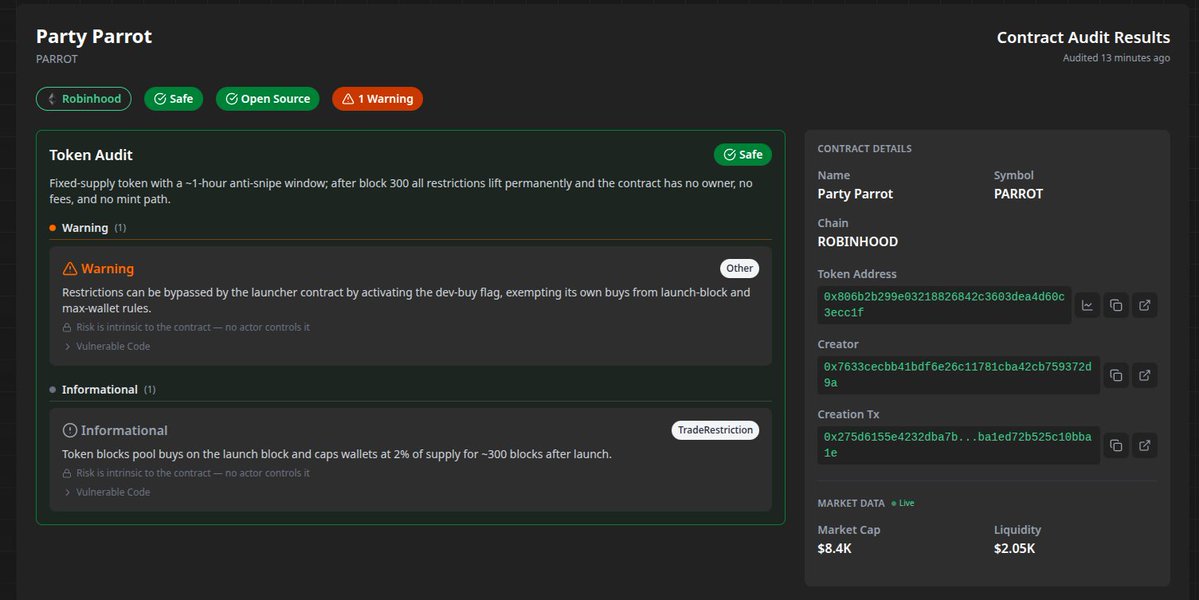Click the Party Parrot name in Contract Details

pos(856,194)
